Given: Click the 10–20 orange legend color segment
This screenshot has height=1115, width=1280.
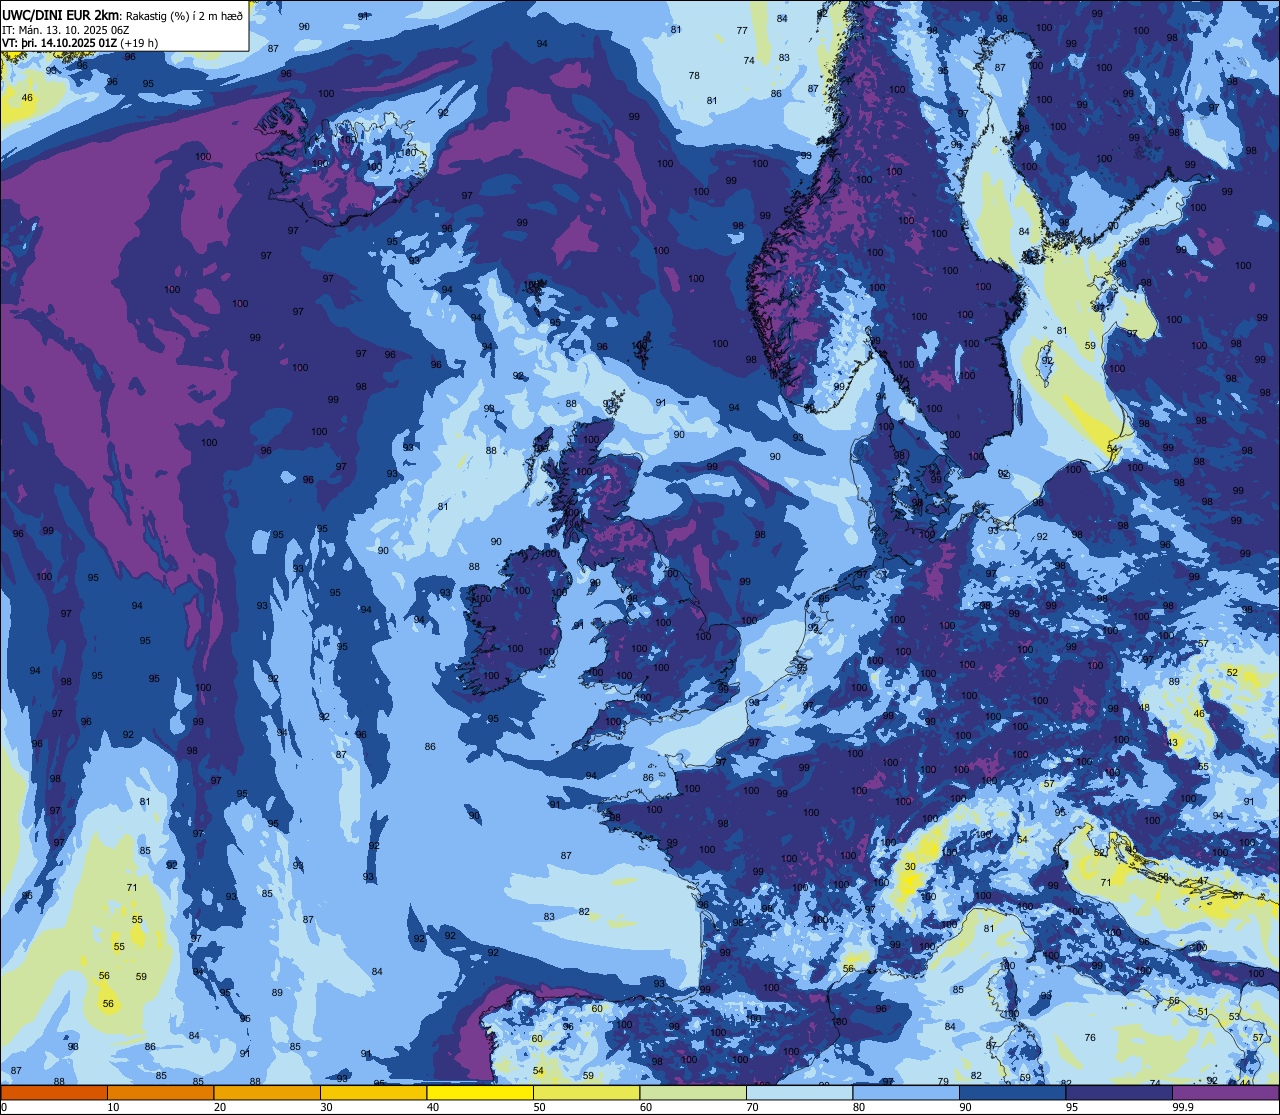Looking at the screenshot, I should pyautogui.click(x=160, y=1092).
